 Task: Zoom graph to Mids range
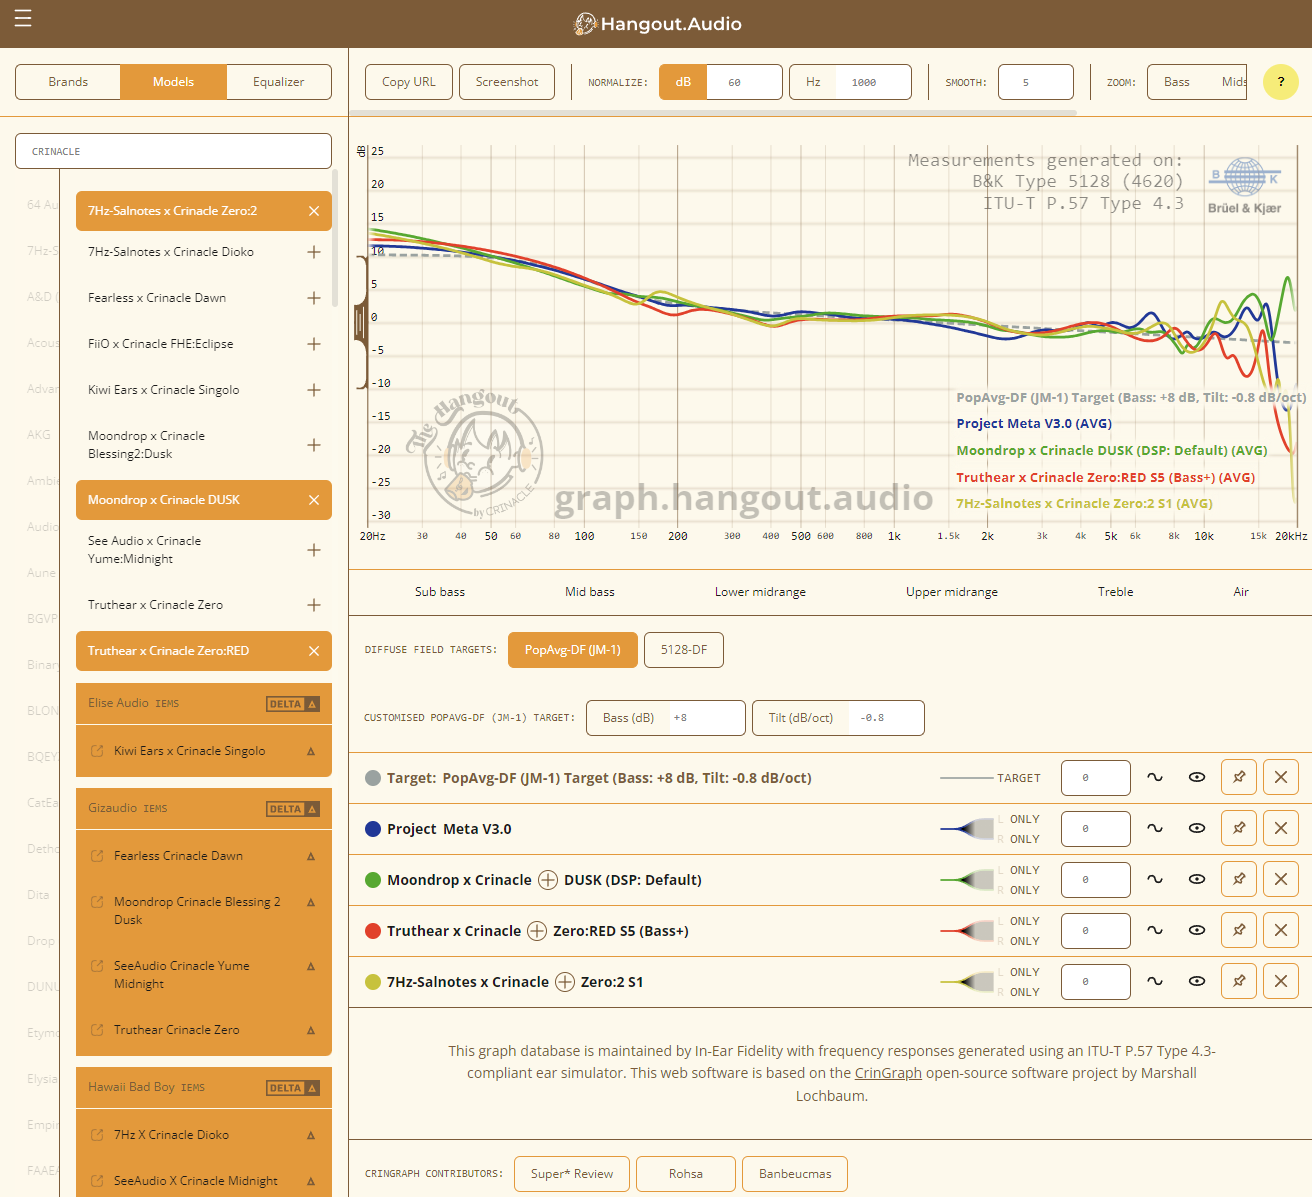1232,82
